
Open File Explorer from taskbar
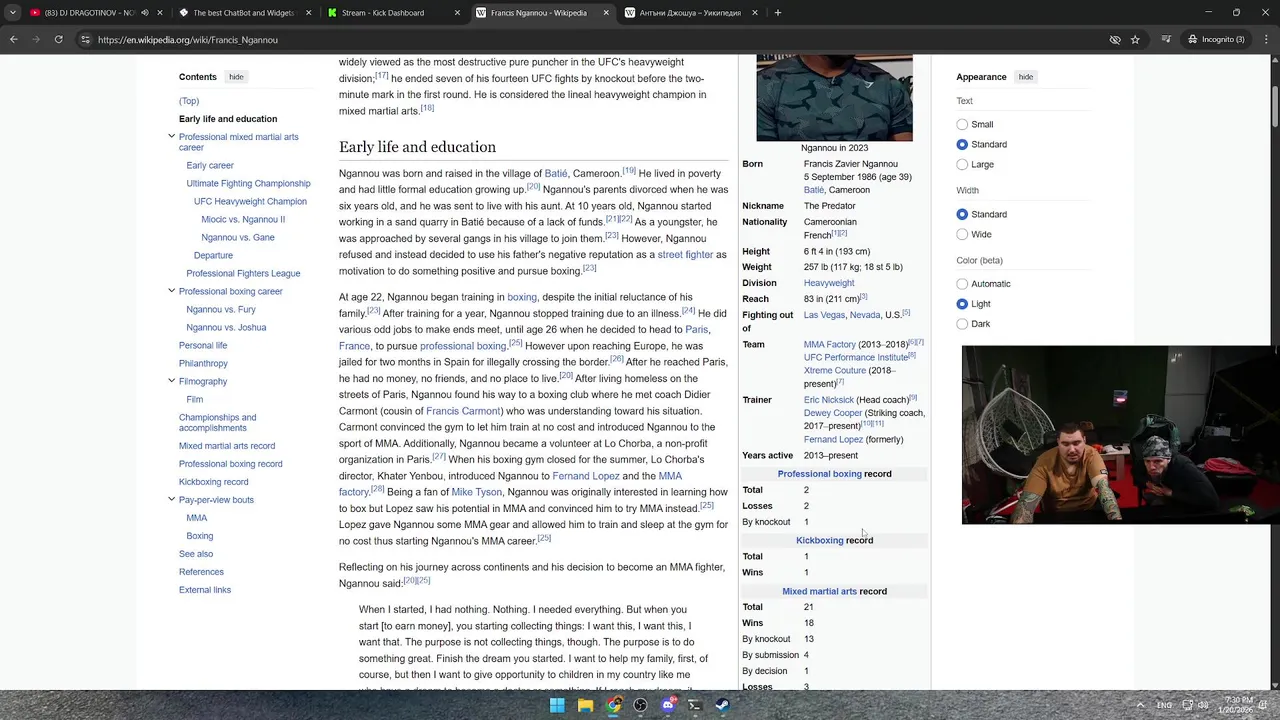click(x=586, y=705)
